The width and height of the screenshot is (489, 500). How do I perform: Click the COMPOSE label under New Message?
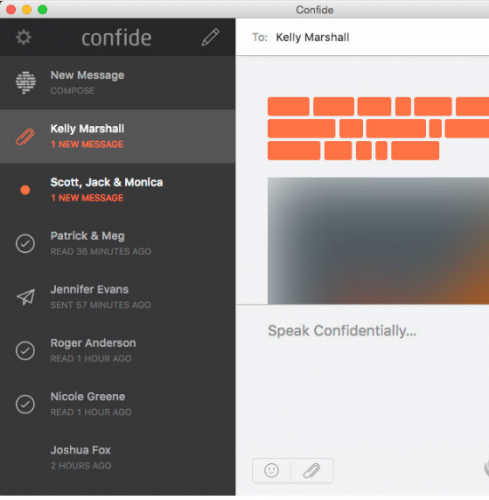click(x=72, y=91)
